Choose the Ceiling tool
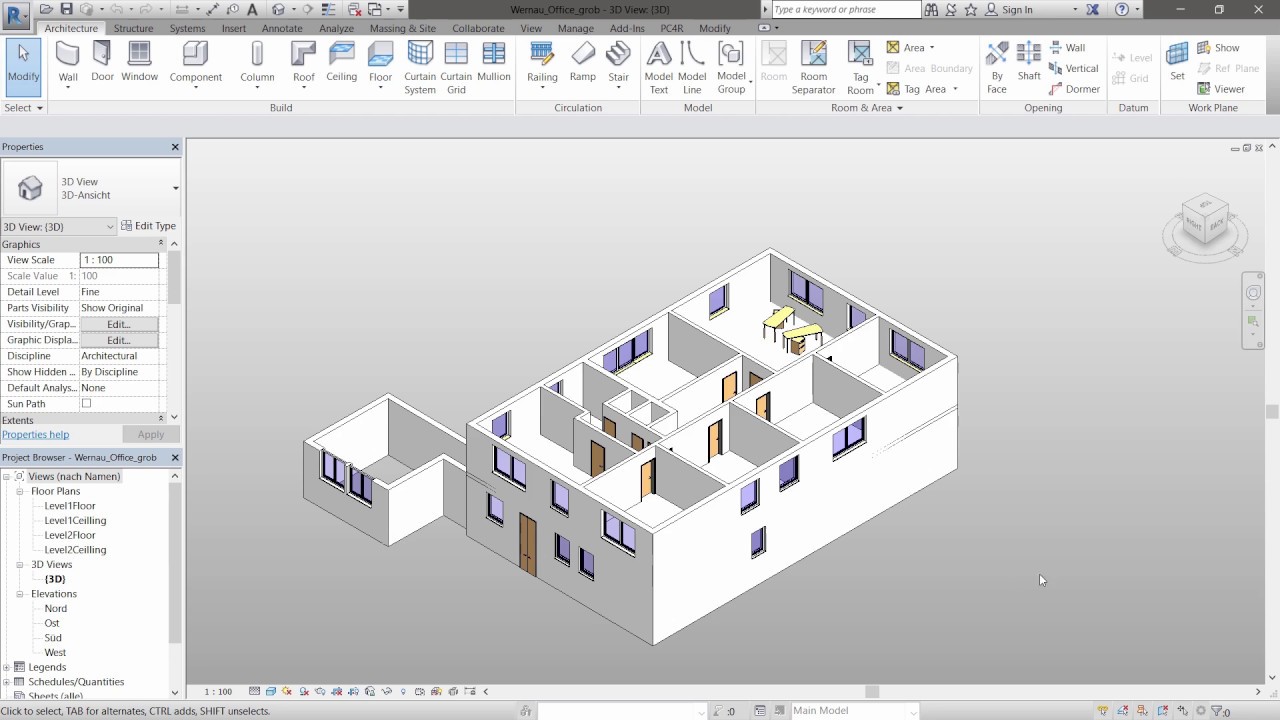Screen dimensions: 1280x720 [x=342, y=62]
